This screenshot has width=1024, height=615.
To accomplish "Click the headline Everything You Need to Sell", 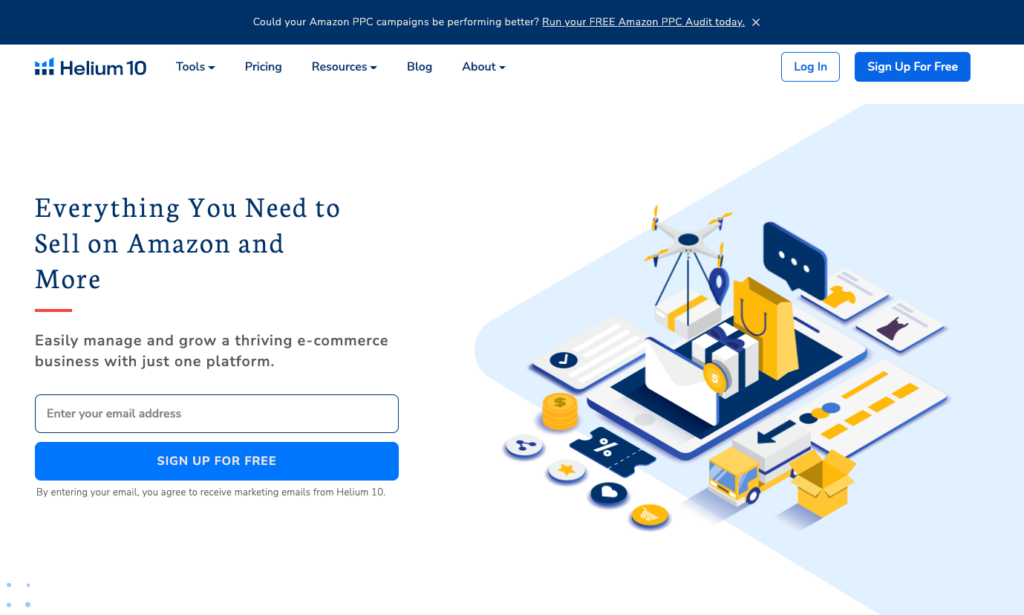I will 187,243.
